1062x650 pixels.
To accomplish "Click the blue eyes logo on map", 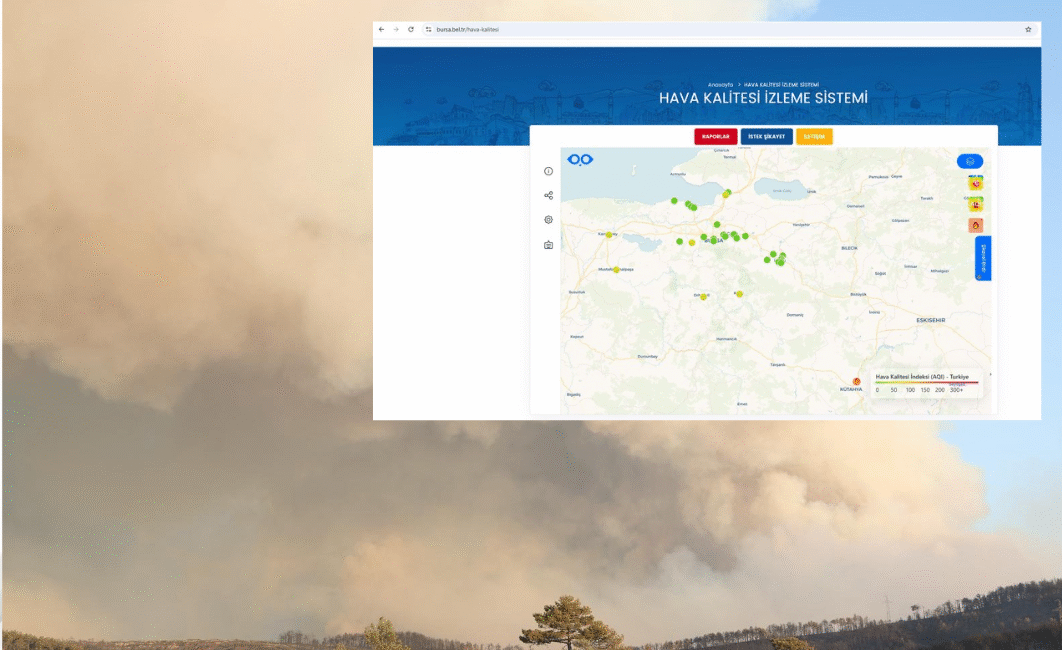I will (580, 160).
